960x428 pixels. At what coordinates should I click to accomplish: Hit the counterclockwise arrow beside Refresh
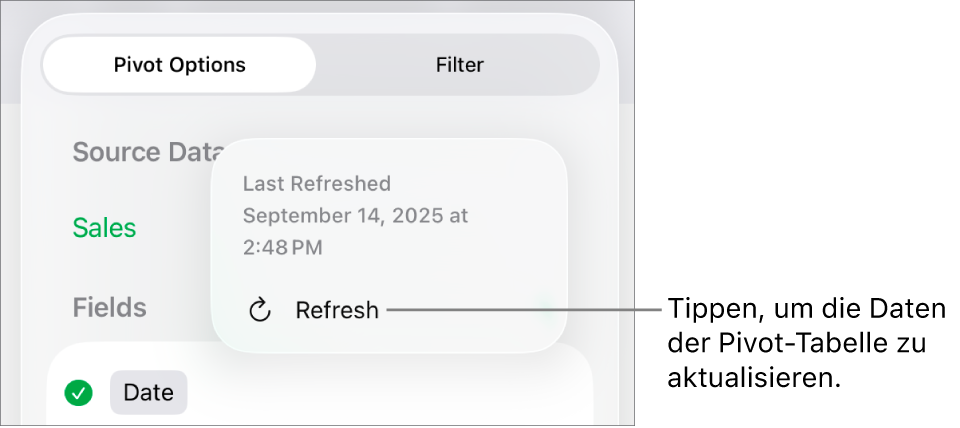point(260,310)
